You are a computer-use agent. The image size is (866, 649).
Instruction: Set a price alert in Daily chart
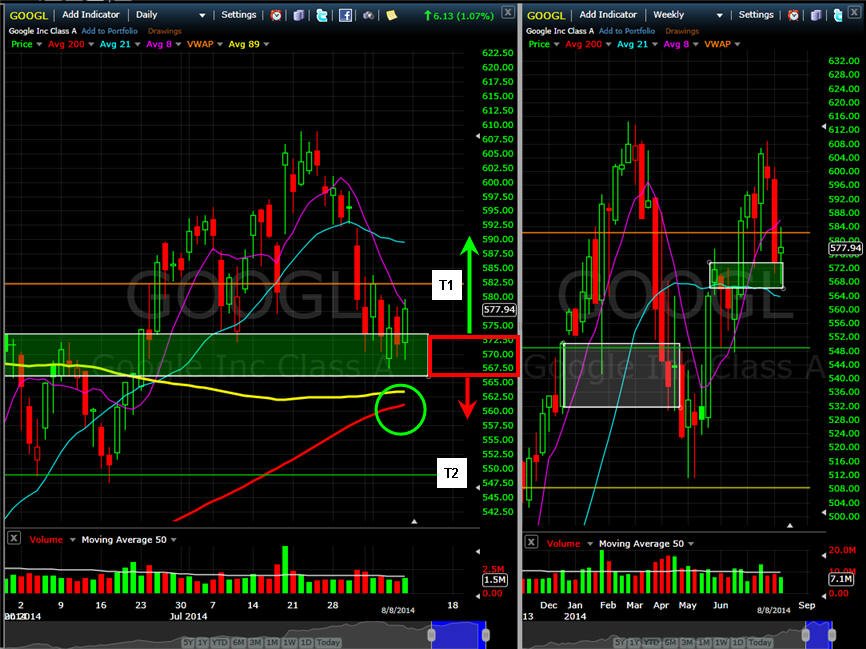tap(276, 15)
